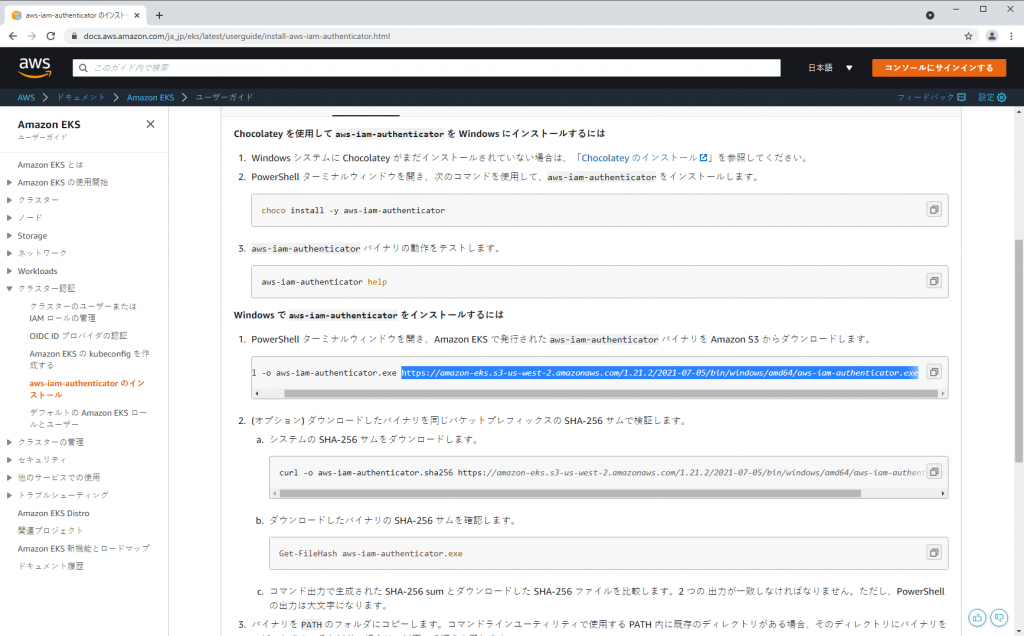This screenshot has width=1024, height=636.
Task: Click the page vertical scrollbar
Action: [1019, 351]
